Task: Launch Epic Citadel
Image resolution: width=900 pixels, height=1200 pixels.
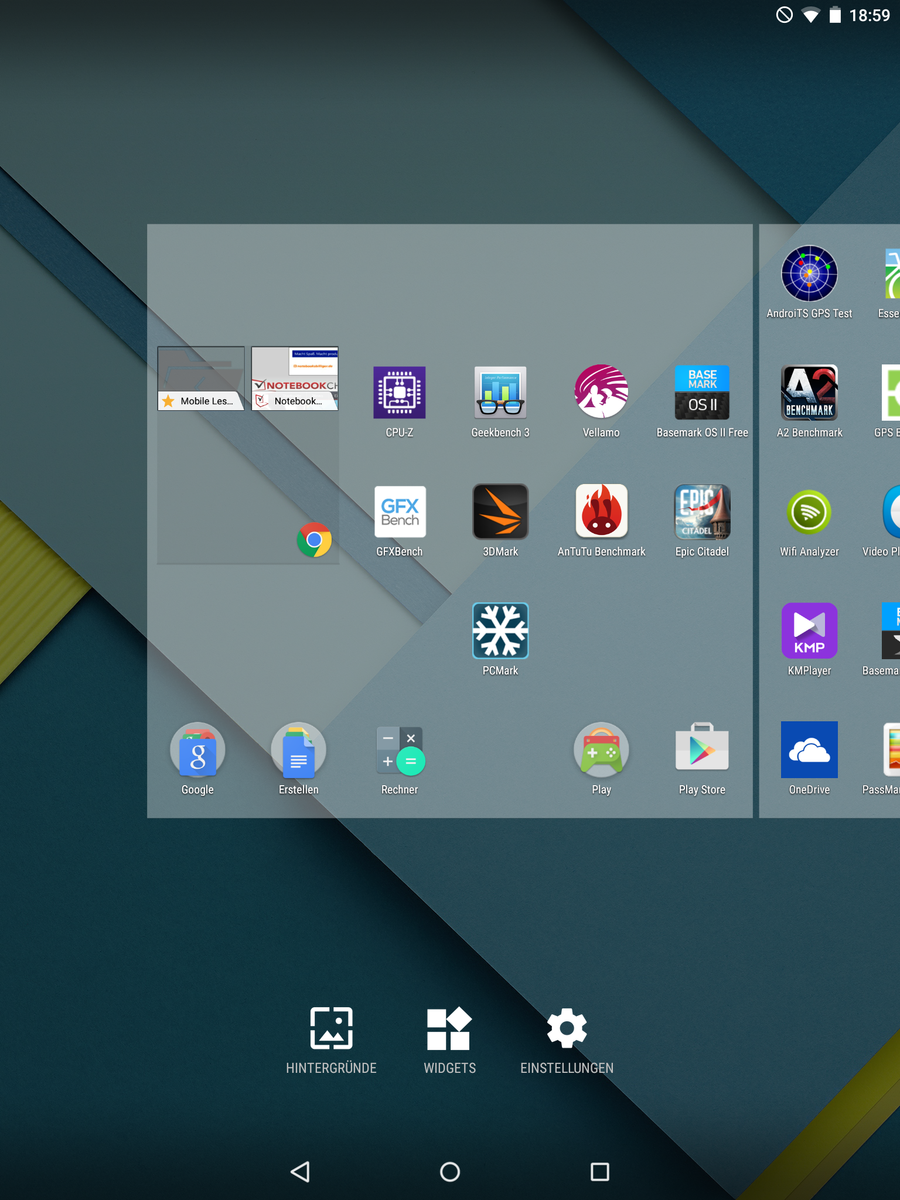Action: click(x=702, y=512)
